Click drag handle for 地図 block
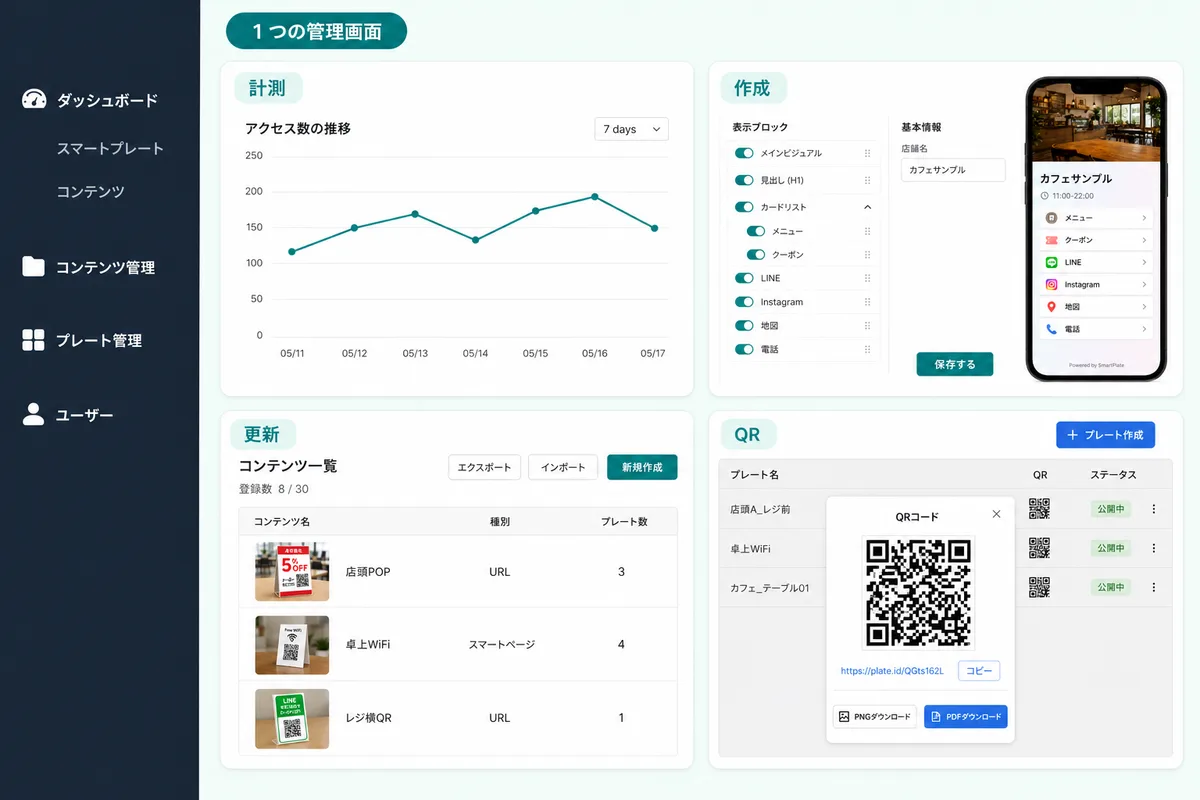This screenshot has height=800, width=1200. (867, 326)
